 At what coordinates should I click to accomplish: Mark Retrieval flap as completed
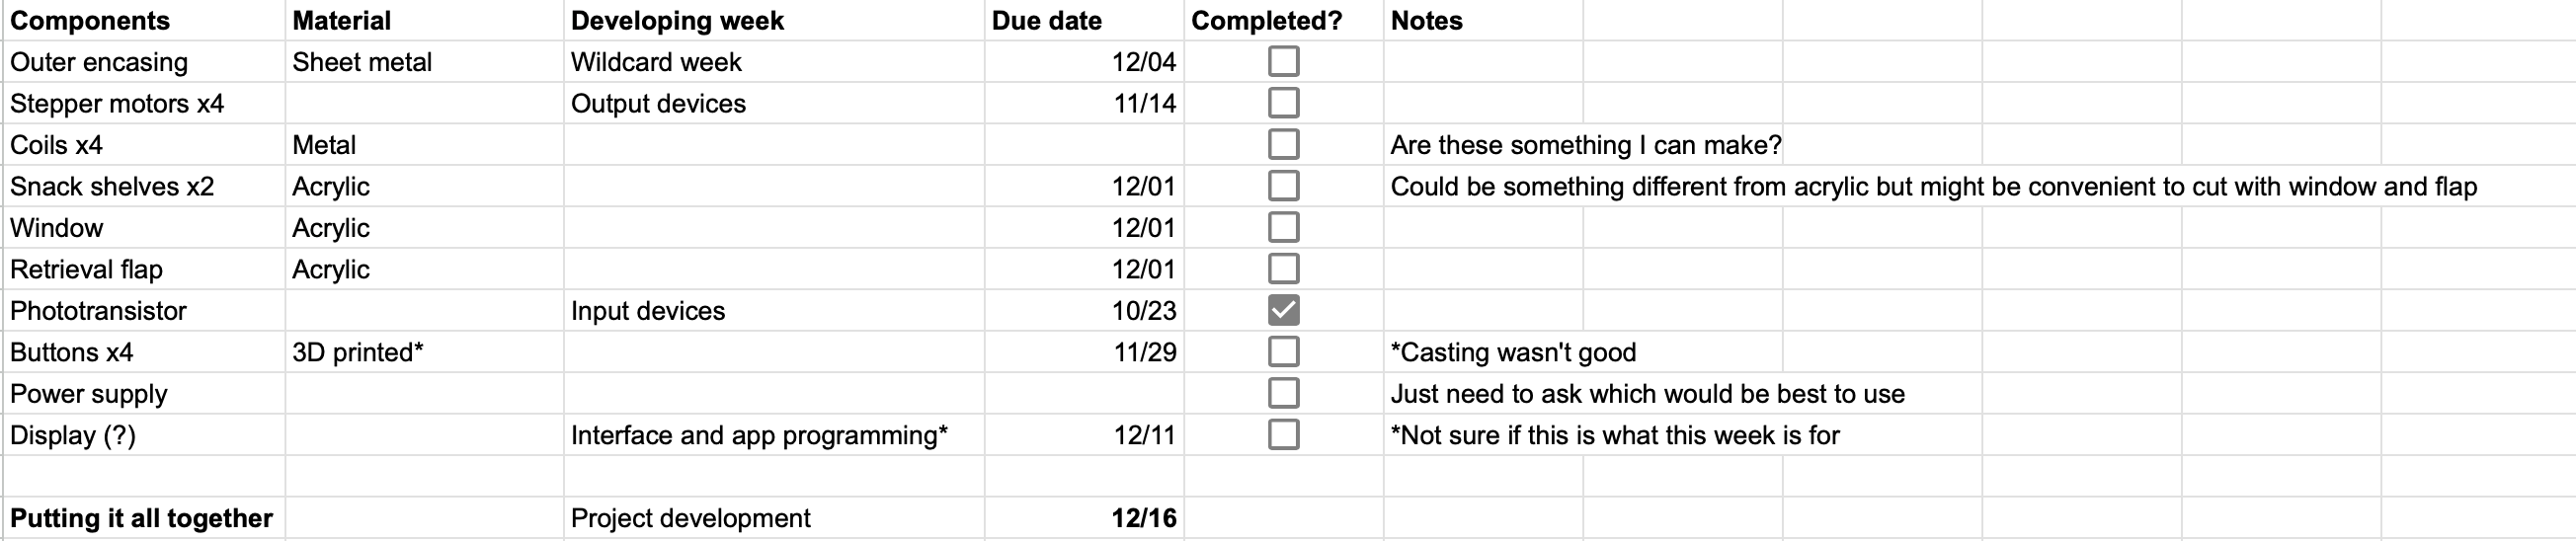(x=1283, y=269)
